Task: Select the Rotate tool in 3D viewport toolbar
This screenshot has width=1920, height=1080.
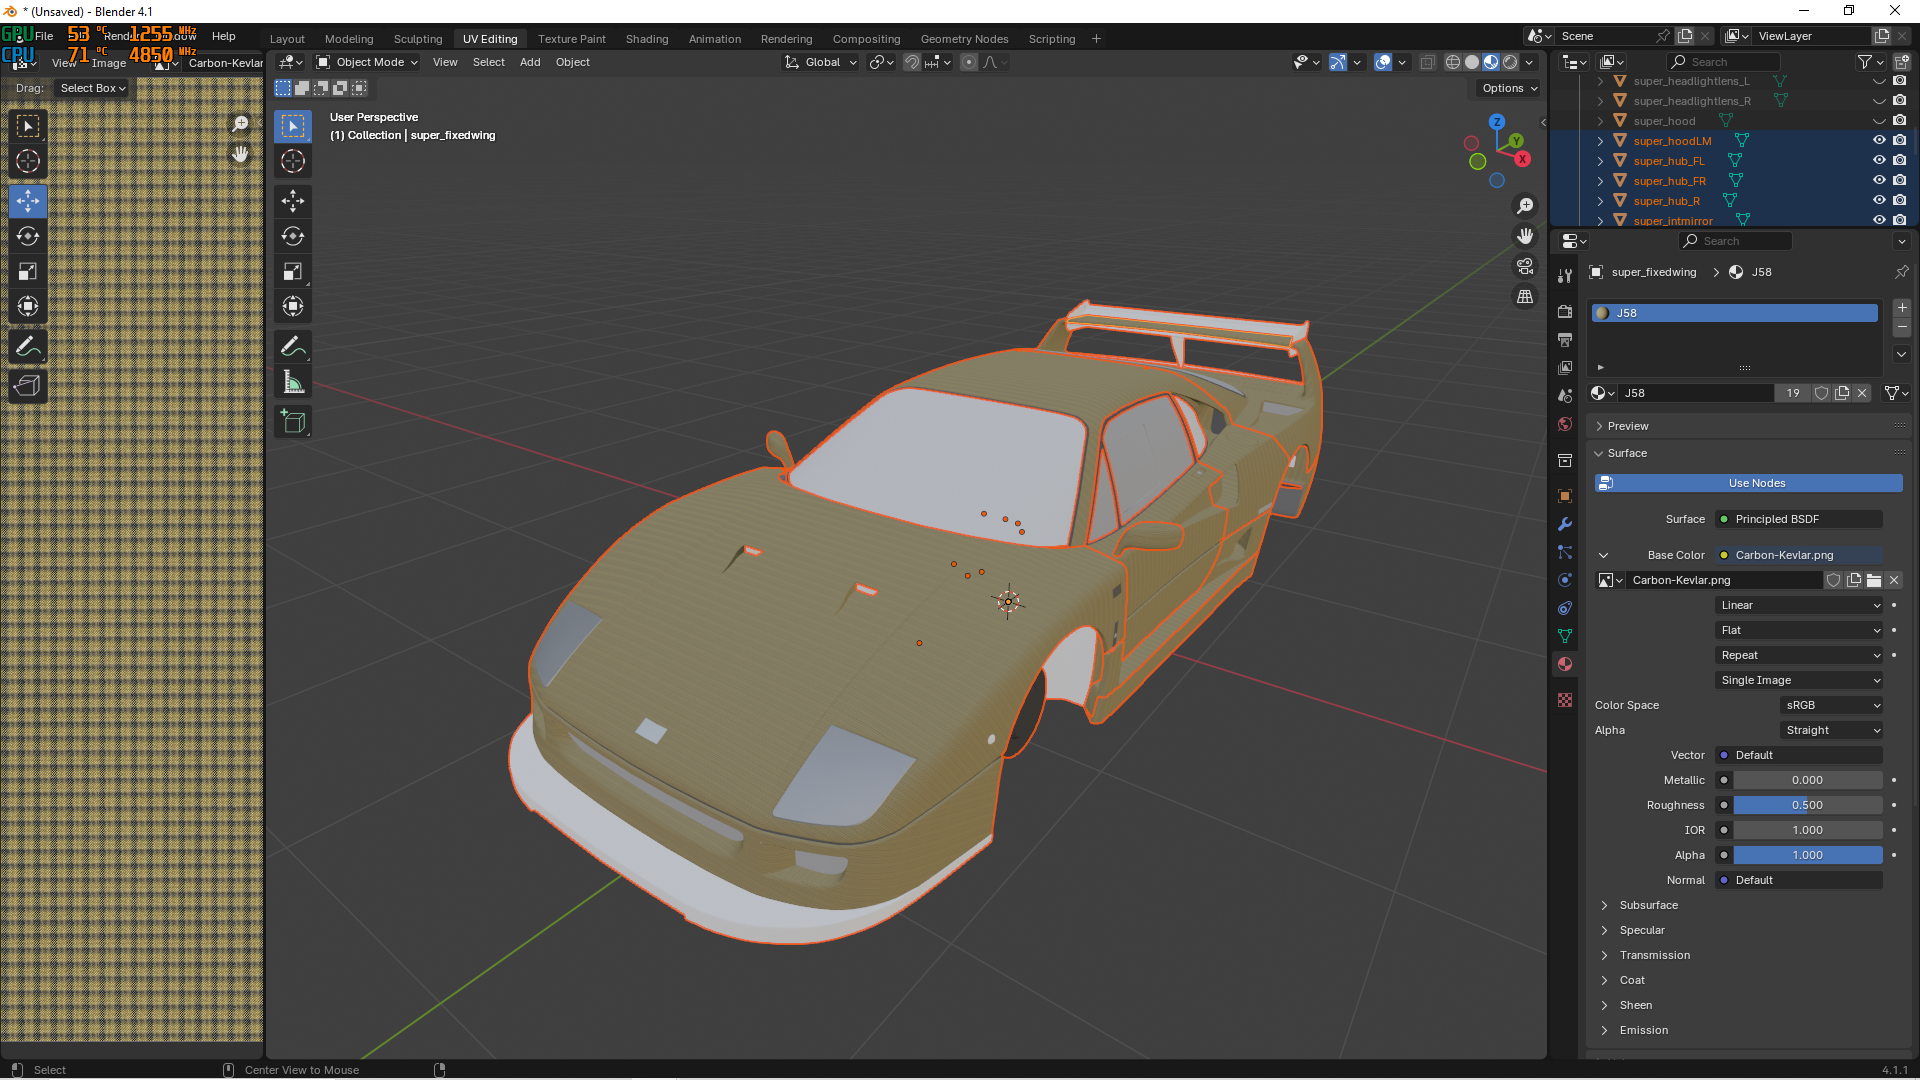Action: [x=293, y=237]
